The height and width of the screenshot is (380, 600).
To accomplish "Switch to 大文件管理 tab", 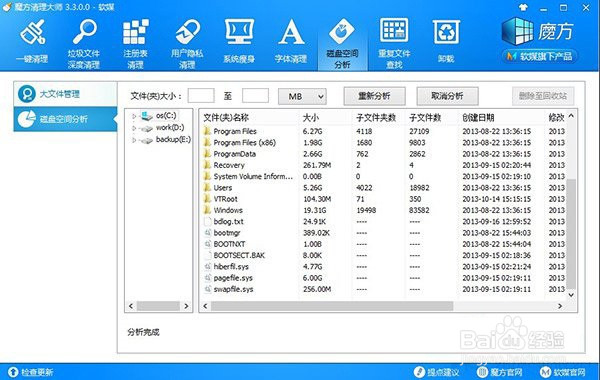I will point(65,94).
